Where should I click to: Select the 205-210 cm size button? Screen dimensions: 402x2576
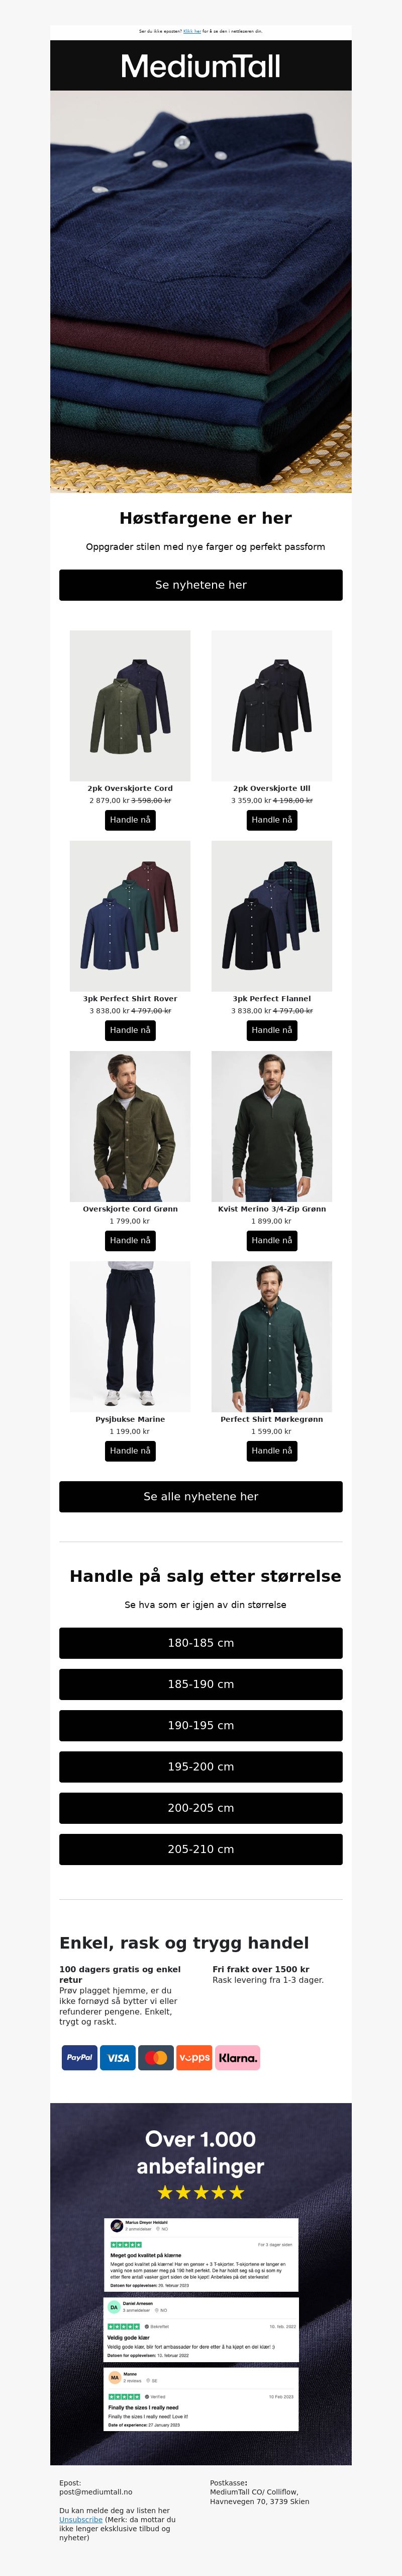(x=200, y=1849)
